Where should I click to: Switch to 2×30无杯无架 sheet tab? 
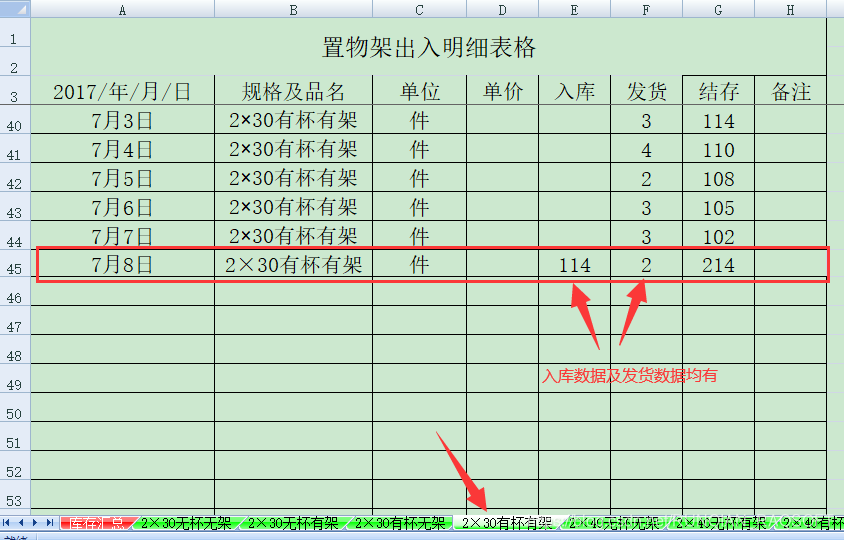[186, 523]
